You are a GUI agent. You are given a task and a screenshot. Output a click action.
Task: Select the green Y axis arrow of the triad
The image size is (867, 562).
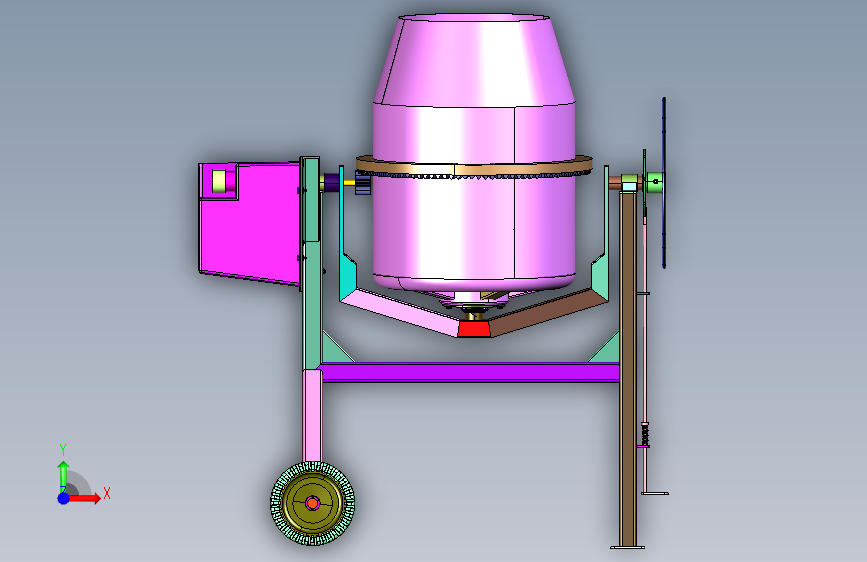[64, 476]
